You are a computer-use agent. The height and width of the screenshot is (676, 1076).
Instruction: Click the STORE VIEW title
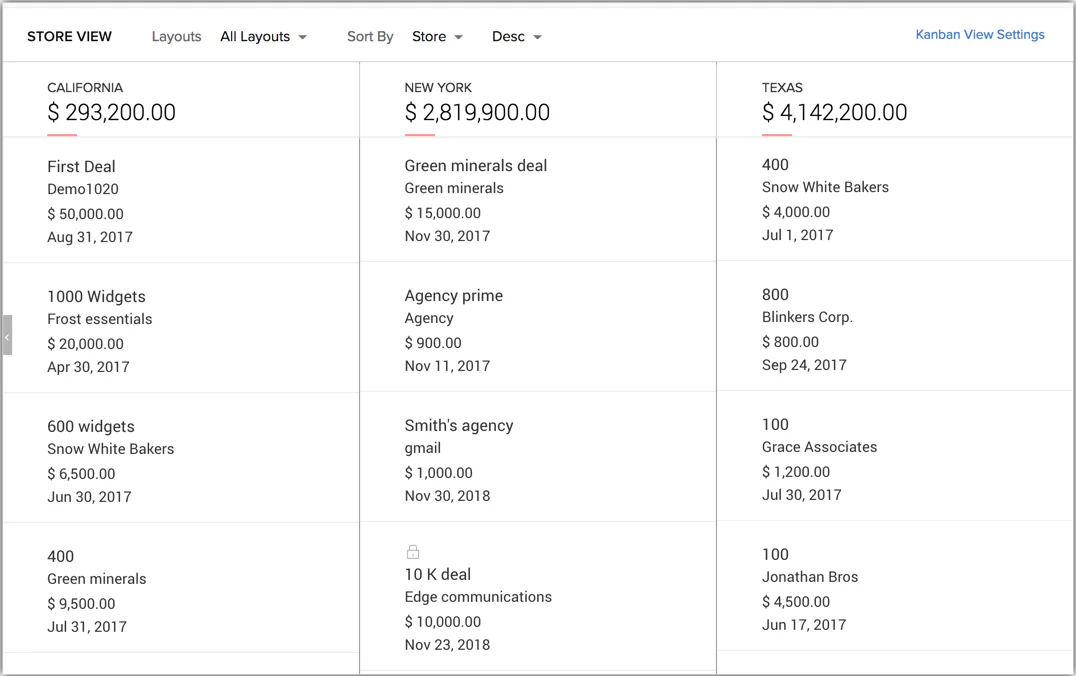pos(69,36)
